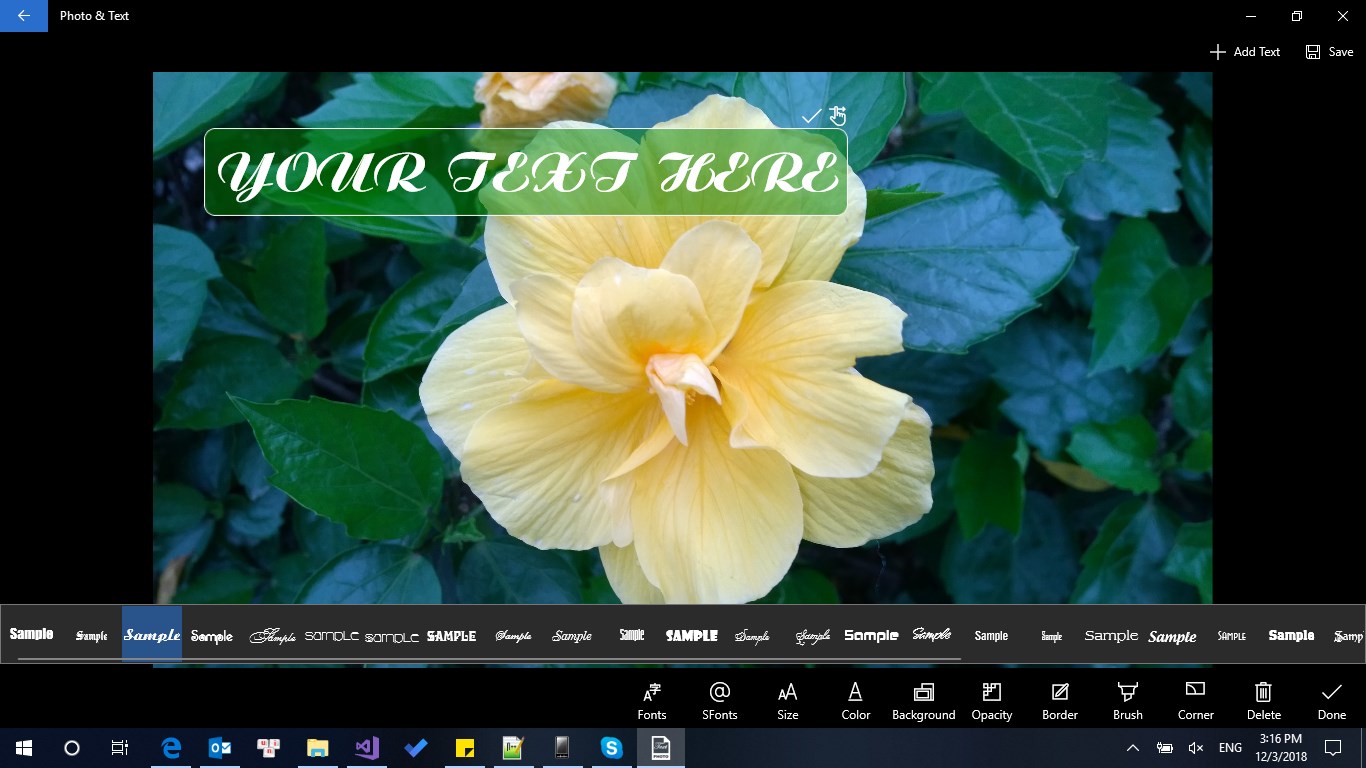Open the text Size tool

click(x=788, y=701)
